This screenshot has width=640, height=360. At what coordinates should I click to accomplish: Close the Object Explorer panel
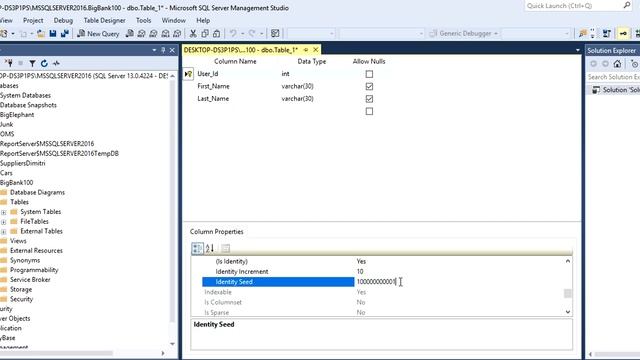click(172, 50)
